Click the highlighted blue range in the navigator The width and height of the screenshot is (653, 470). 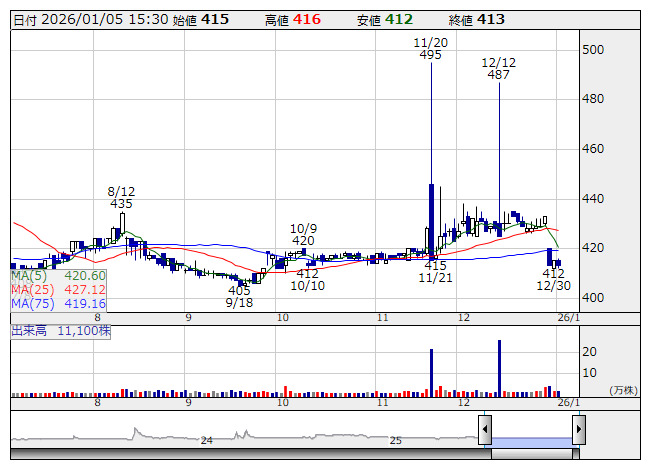[531, 441]
